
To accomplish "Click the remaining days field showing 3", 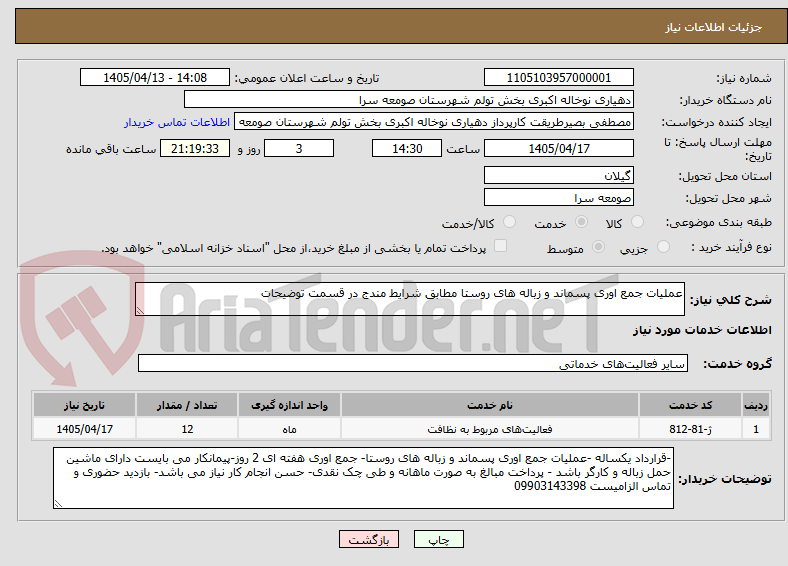I will (299, 148).
